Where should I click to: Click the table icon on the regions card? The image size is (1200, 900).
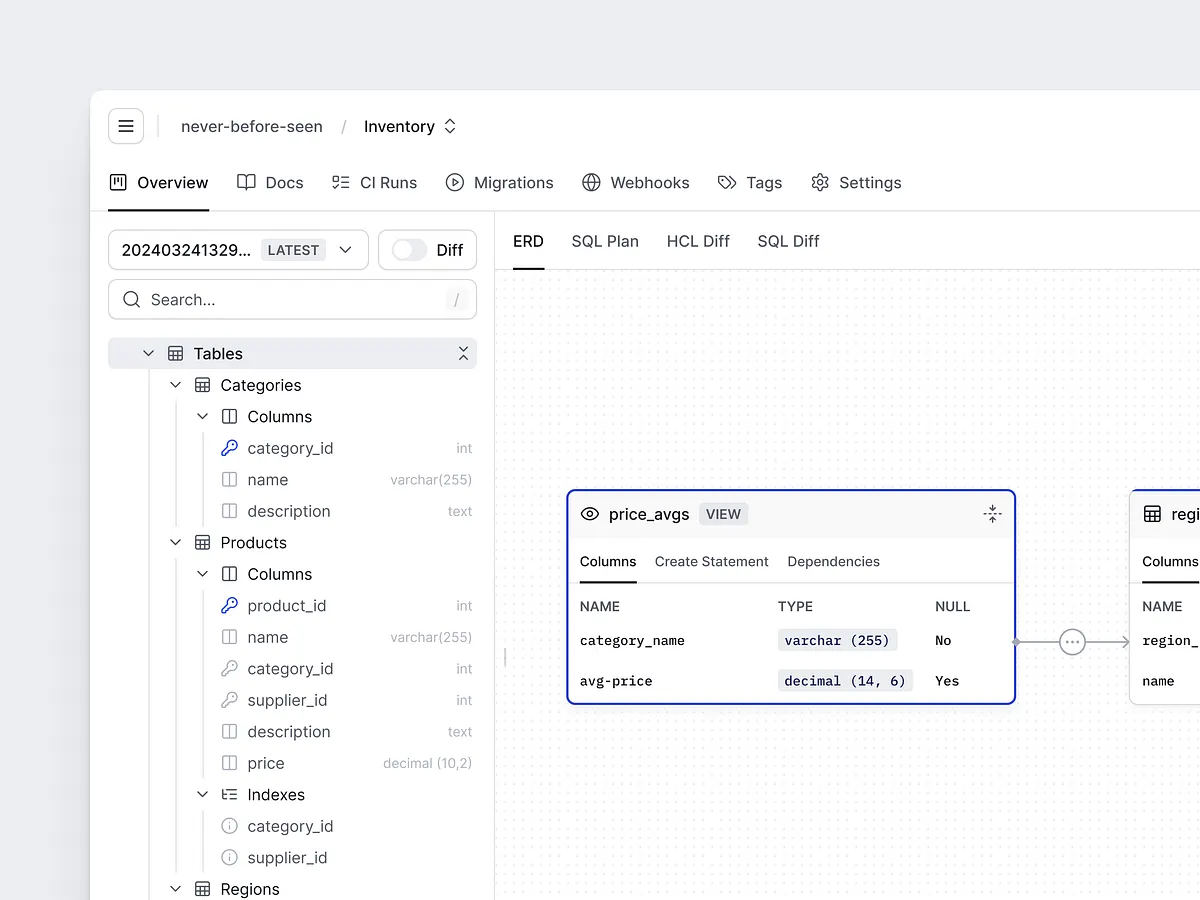(x=1152, y=514)
